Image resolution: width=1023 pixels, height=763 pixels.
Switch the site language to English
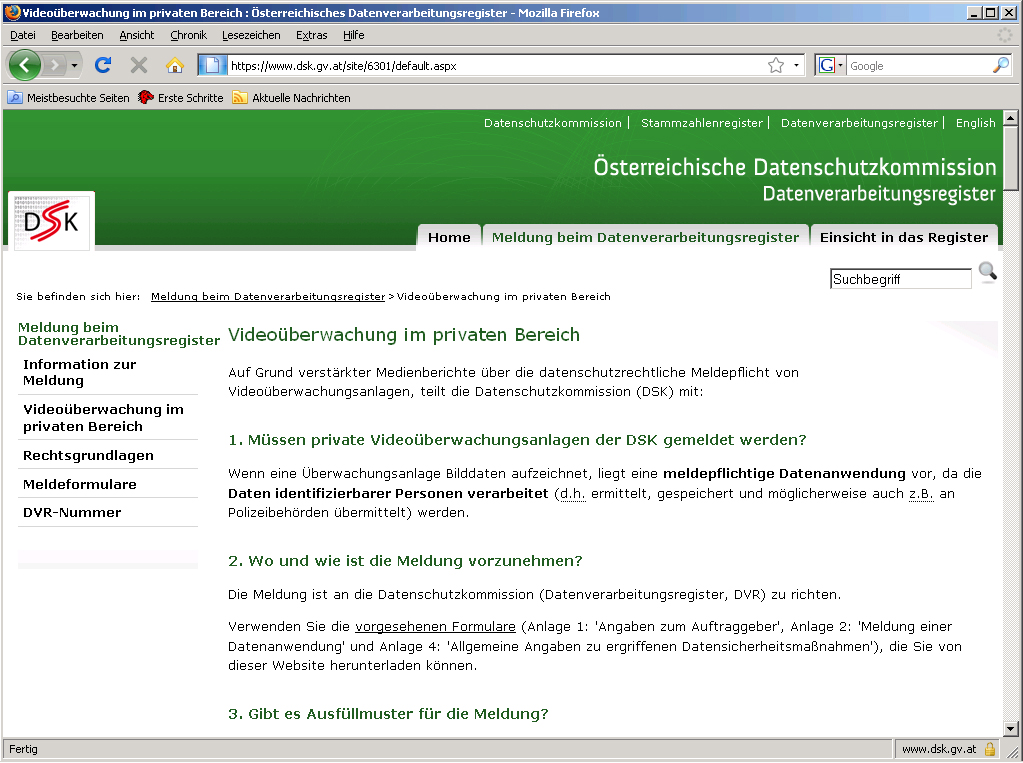click(974, 122)
